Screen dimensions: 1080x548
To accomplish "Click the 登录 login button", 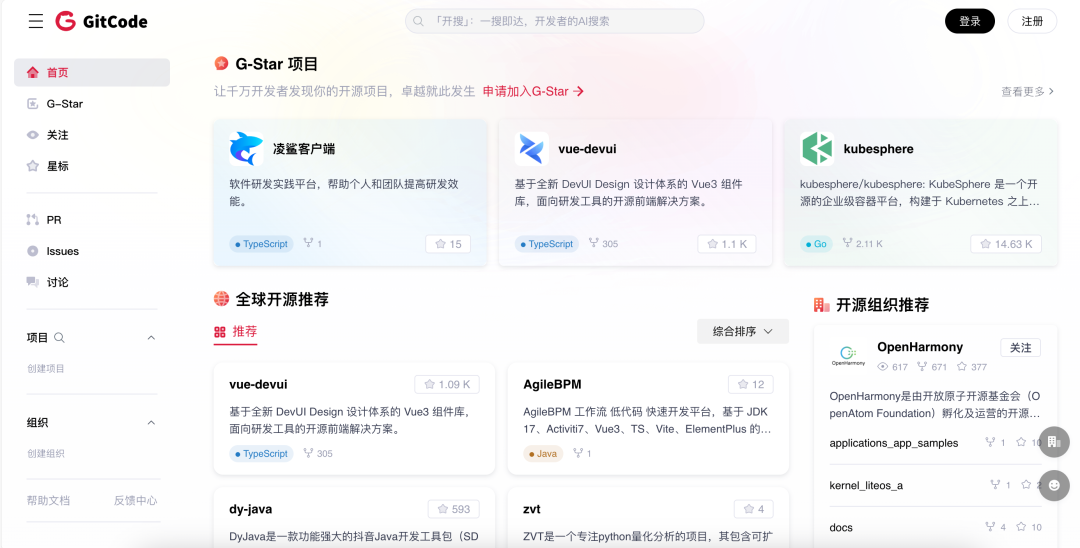I will [970, 21].
